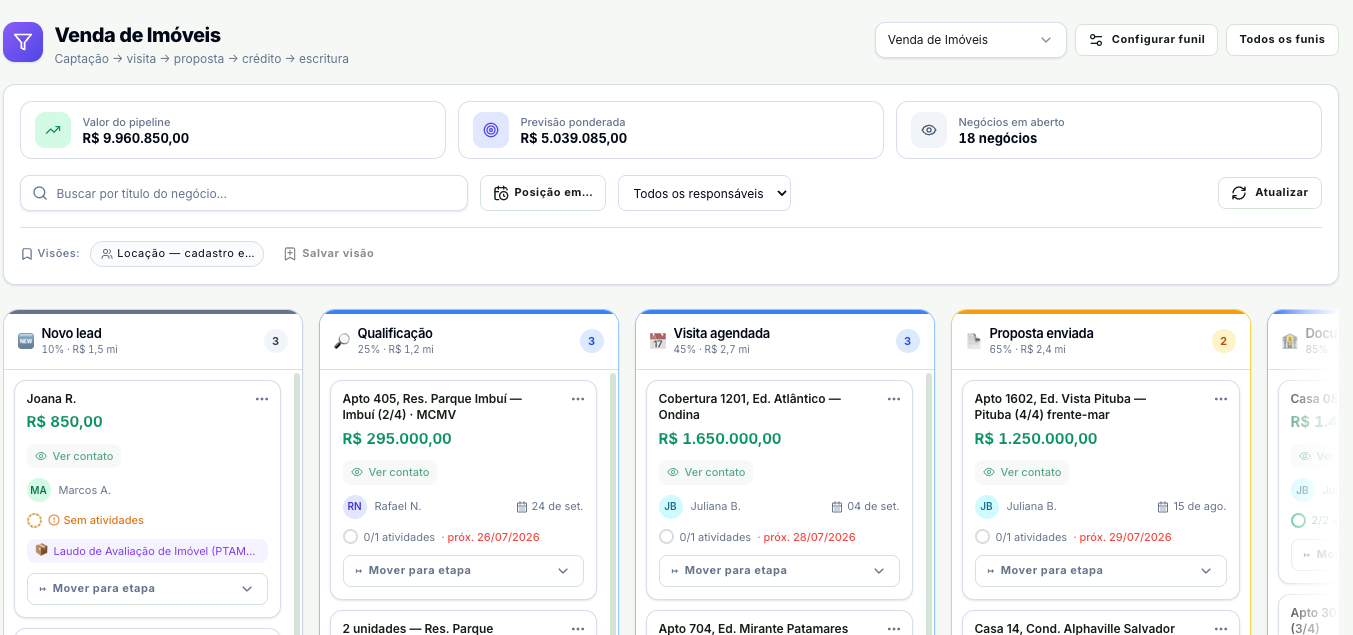Click the Visões bookmark icon
The image size is (1353, 635).
27,254
